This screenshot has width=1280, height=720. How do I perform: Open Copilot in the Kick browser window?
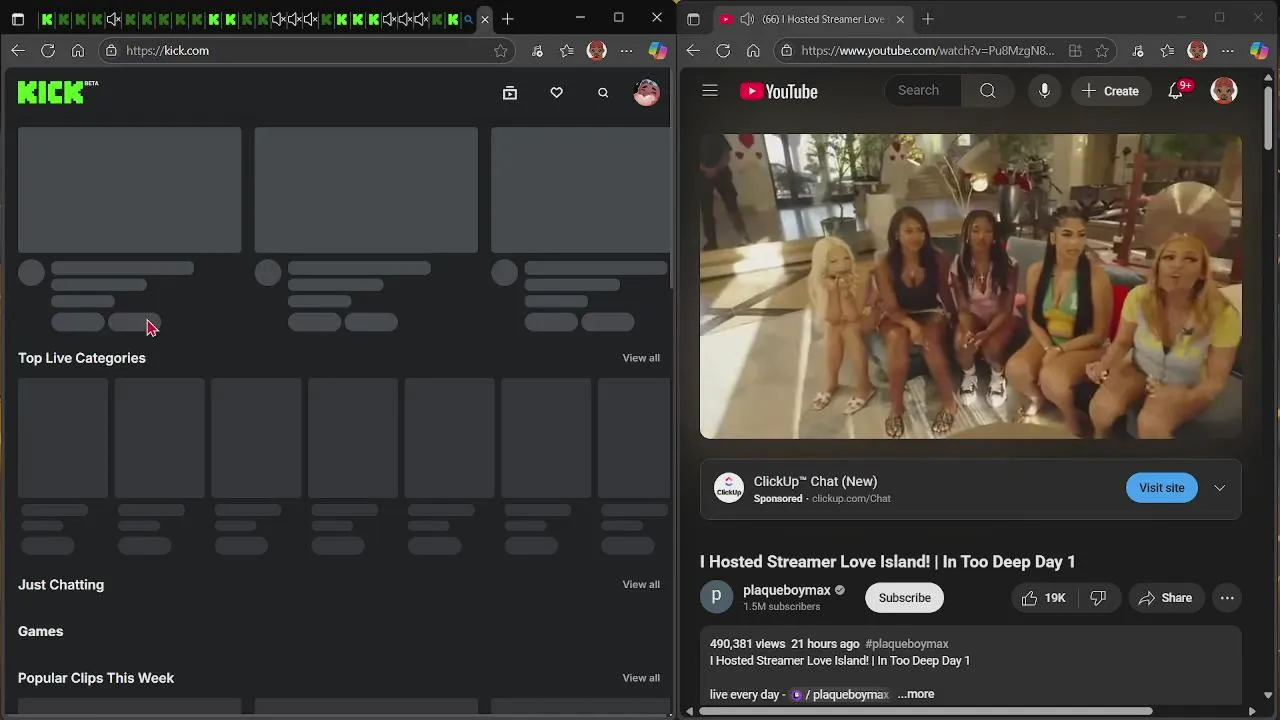click(x=658, y=50)
